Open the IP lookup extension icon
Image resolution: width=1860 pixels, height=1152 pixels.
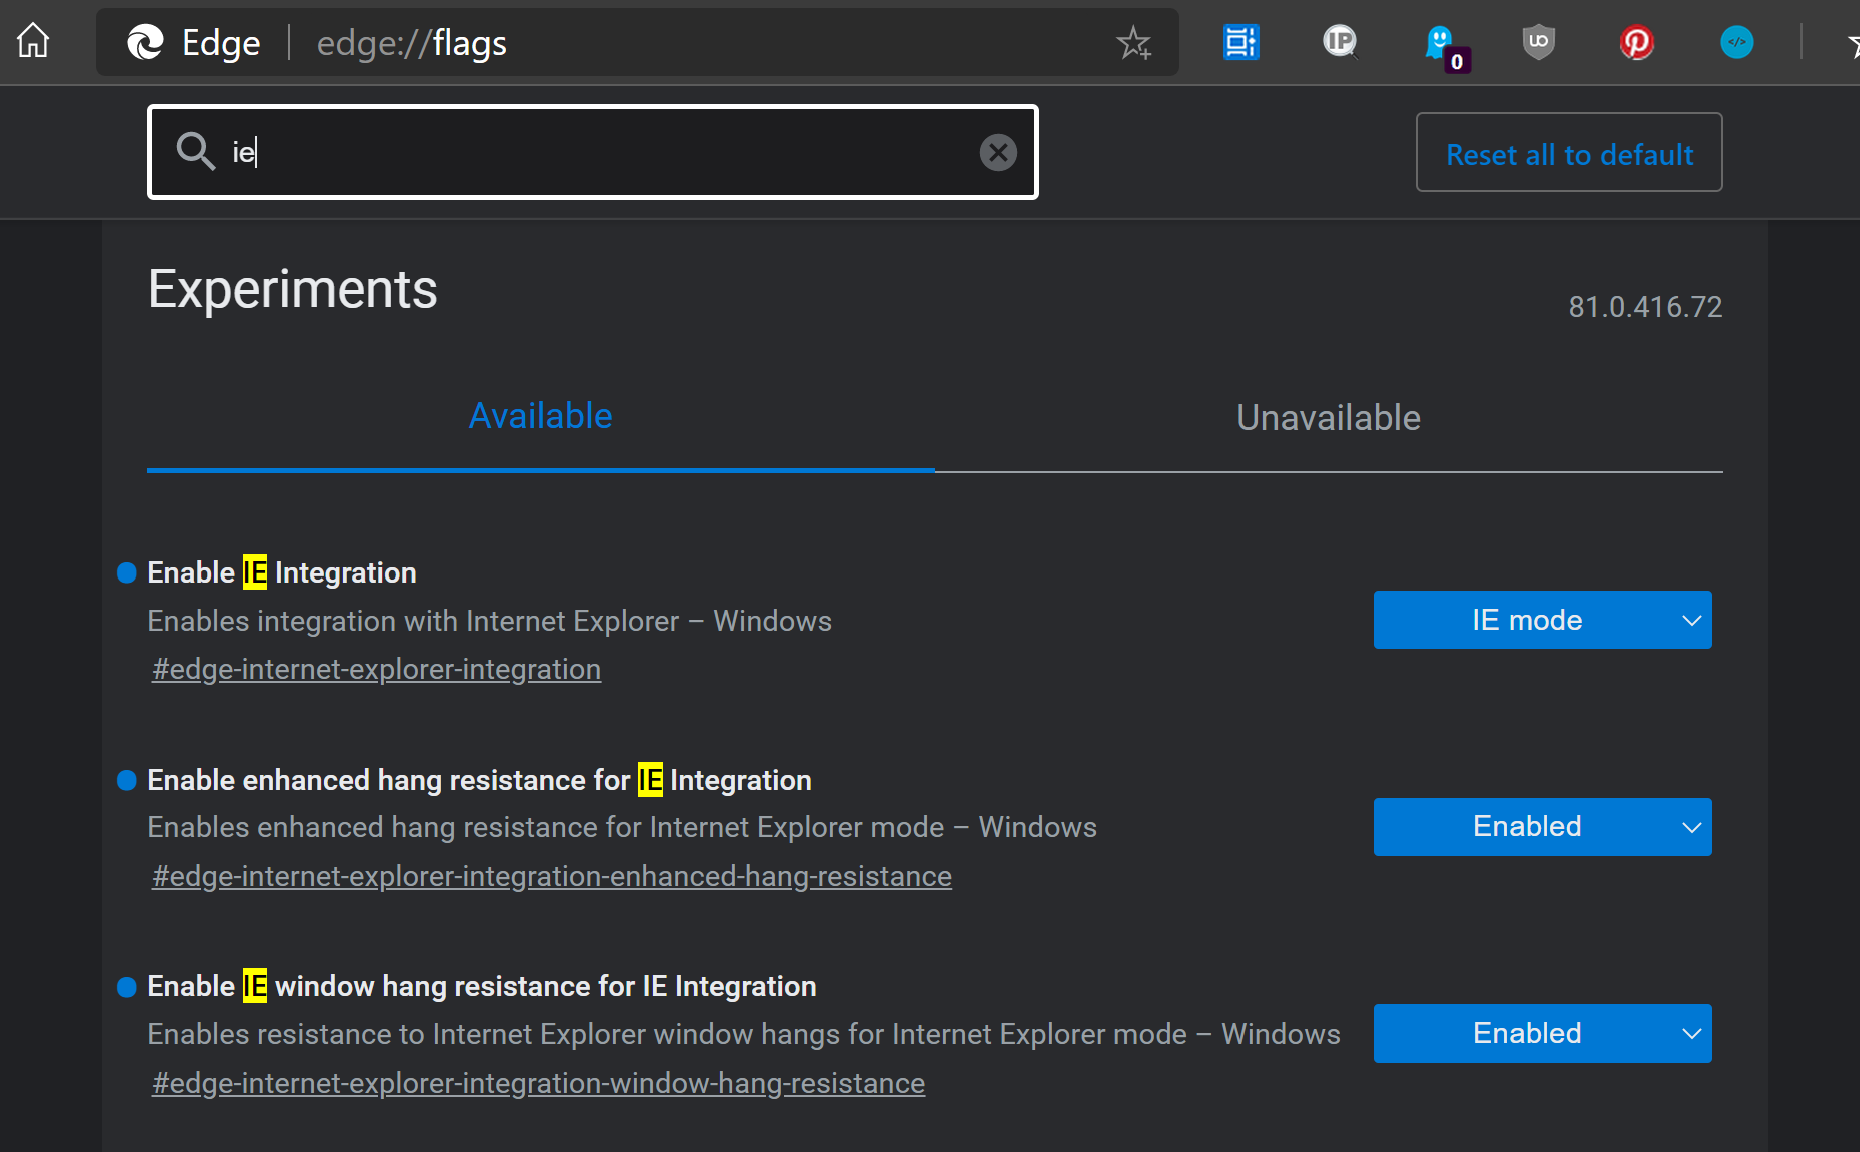1340,42
